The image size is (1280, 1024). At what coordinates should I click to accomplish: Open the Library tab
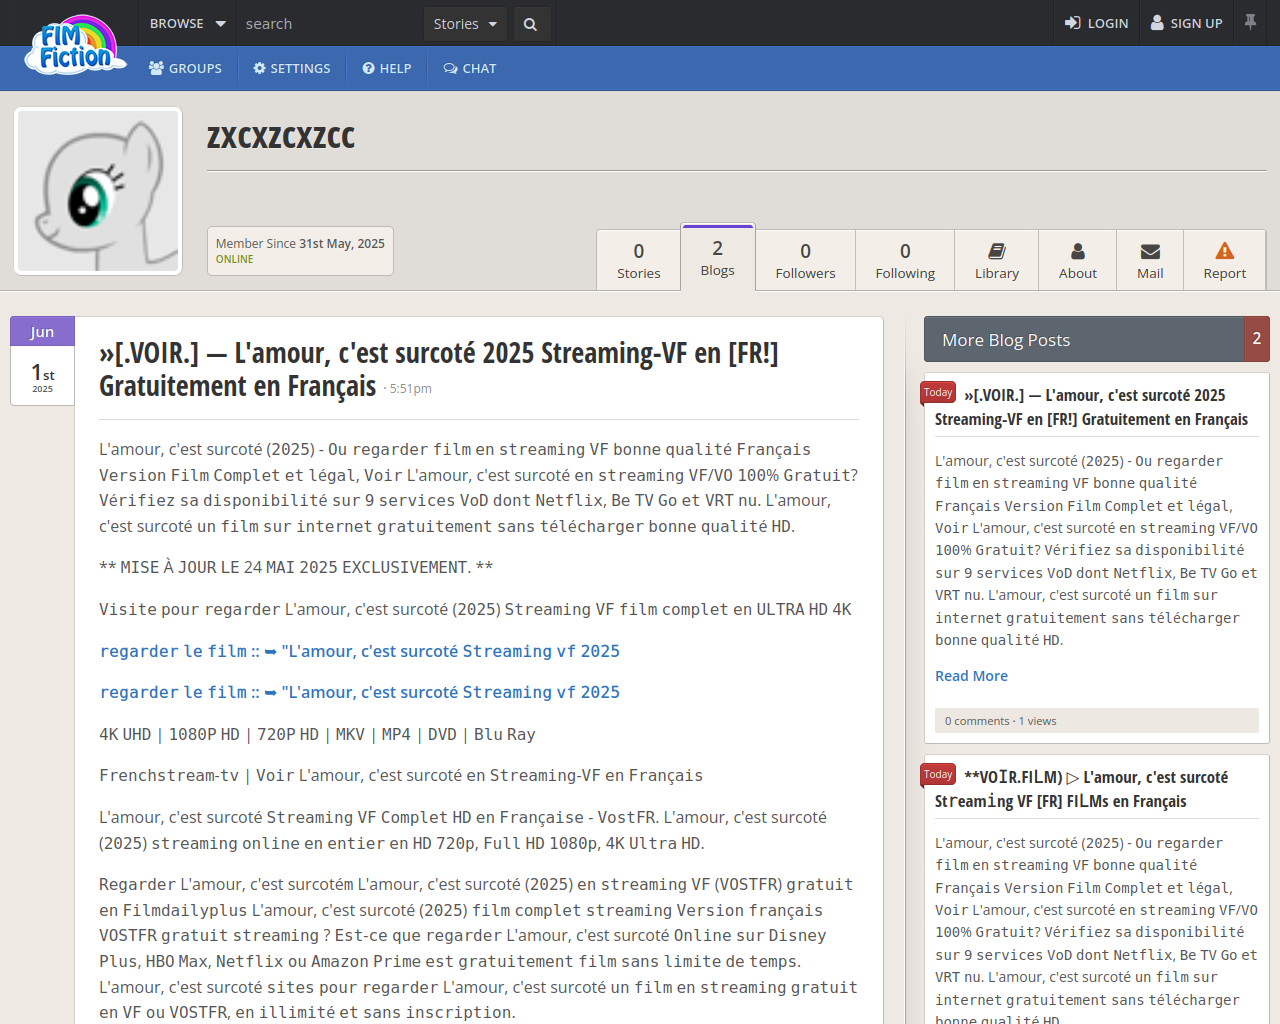click(x=997, y=260)
